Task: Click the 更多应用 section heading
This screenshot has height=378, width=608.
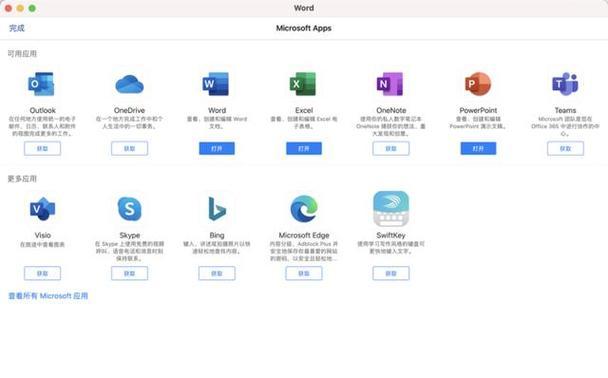Action: [22, 179]
